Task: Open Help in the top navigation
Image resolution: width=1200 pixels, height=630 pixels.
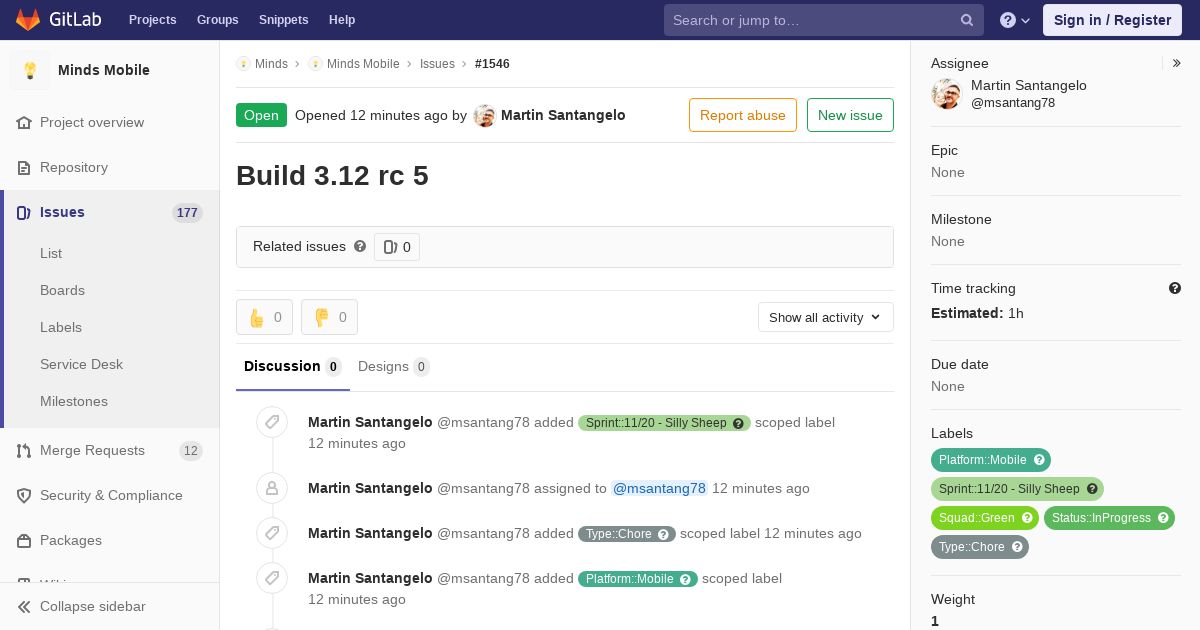Action: (342, 20)
